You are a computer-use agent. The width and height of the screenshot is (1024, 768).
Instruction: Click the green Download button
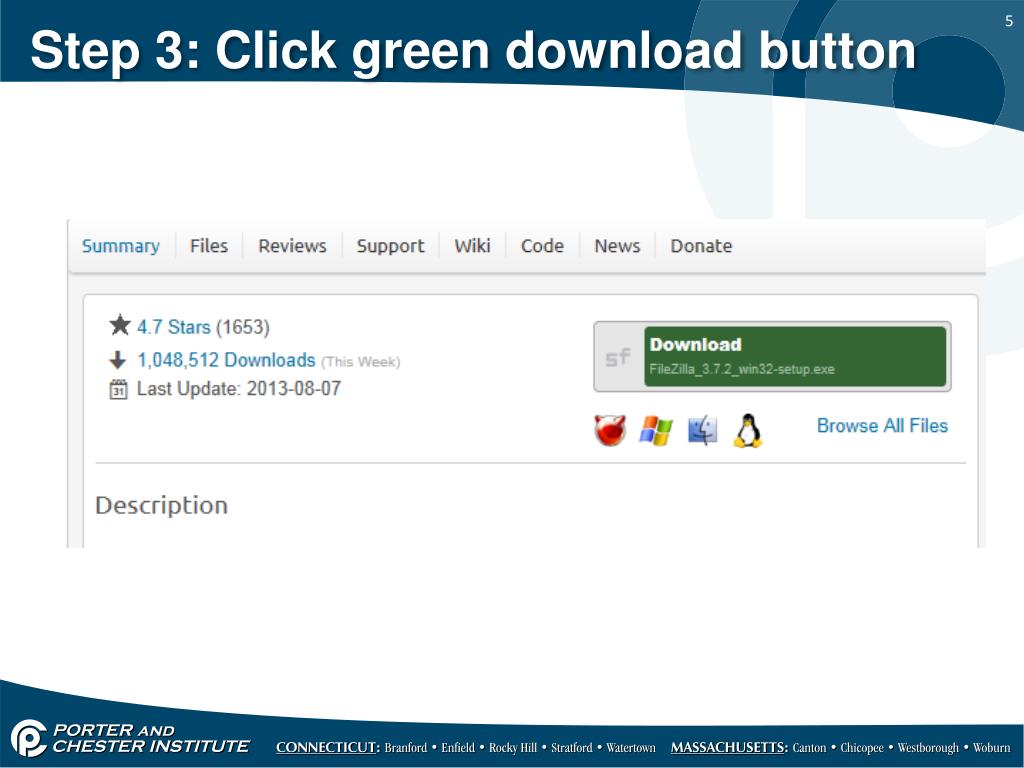pyautogui.click(x=795, y=357)
